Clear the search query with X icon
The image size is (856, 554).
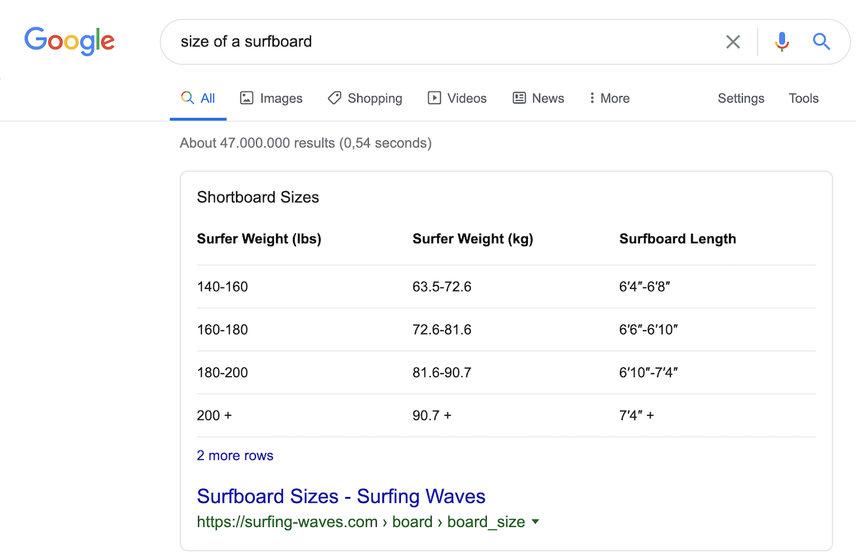pyautogui.click(x=733, y=42)
